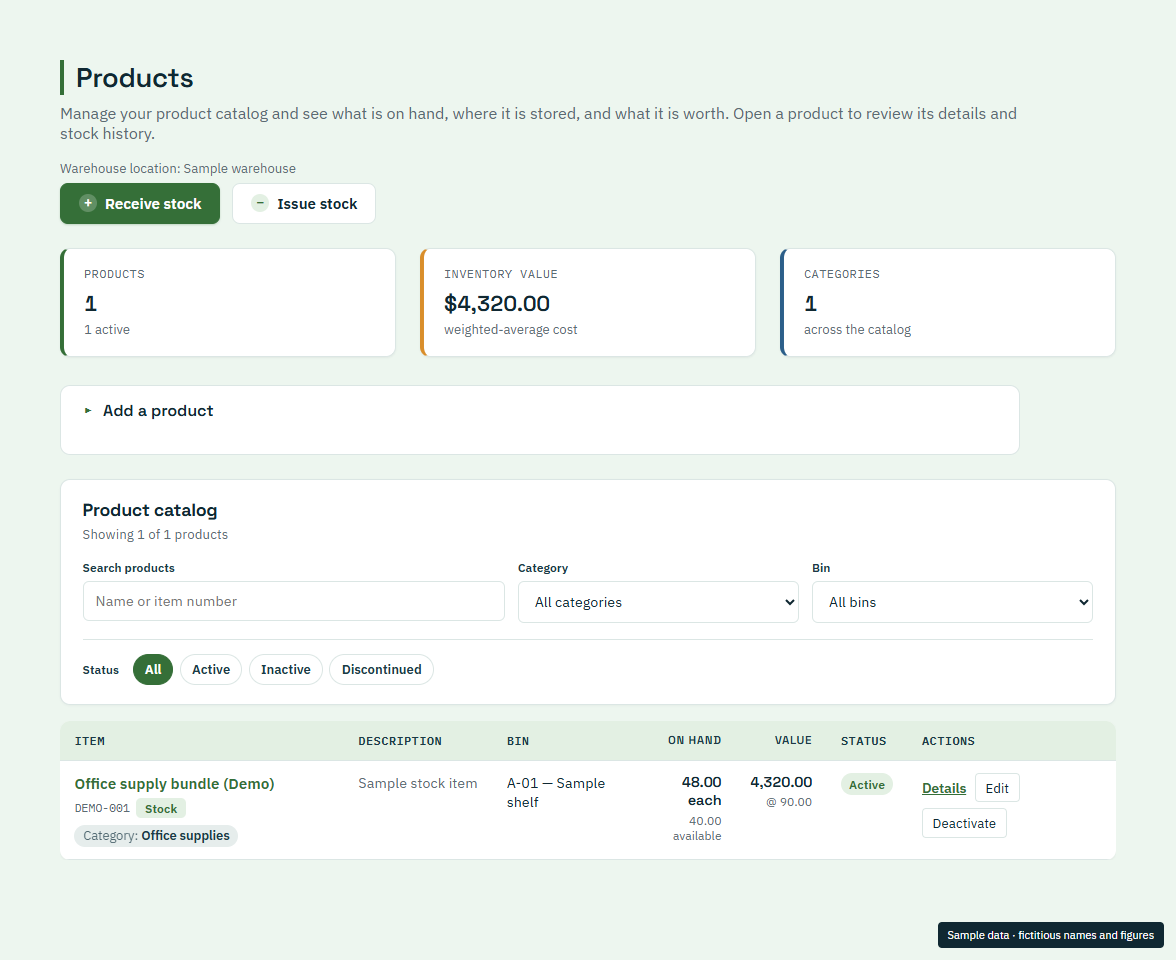
Task: Click the Stock type badge
Action: pos(160,808)
